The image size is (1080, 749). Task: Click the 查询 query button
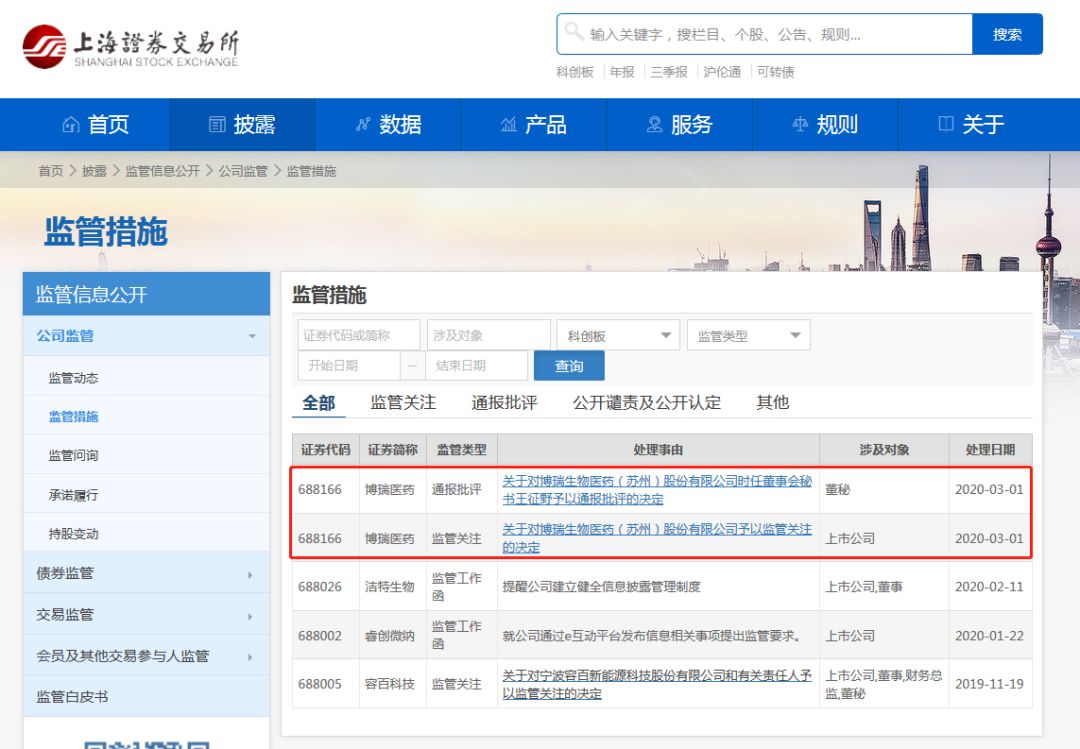pos(569,366)
